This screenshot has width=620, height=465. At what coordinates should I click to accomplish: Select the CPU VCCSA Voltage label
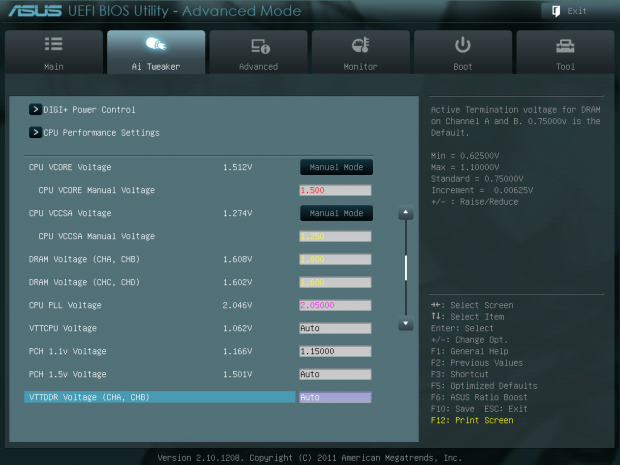(70, 213)
